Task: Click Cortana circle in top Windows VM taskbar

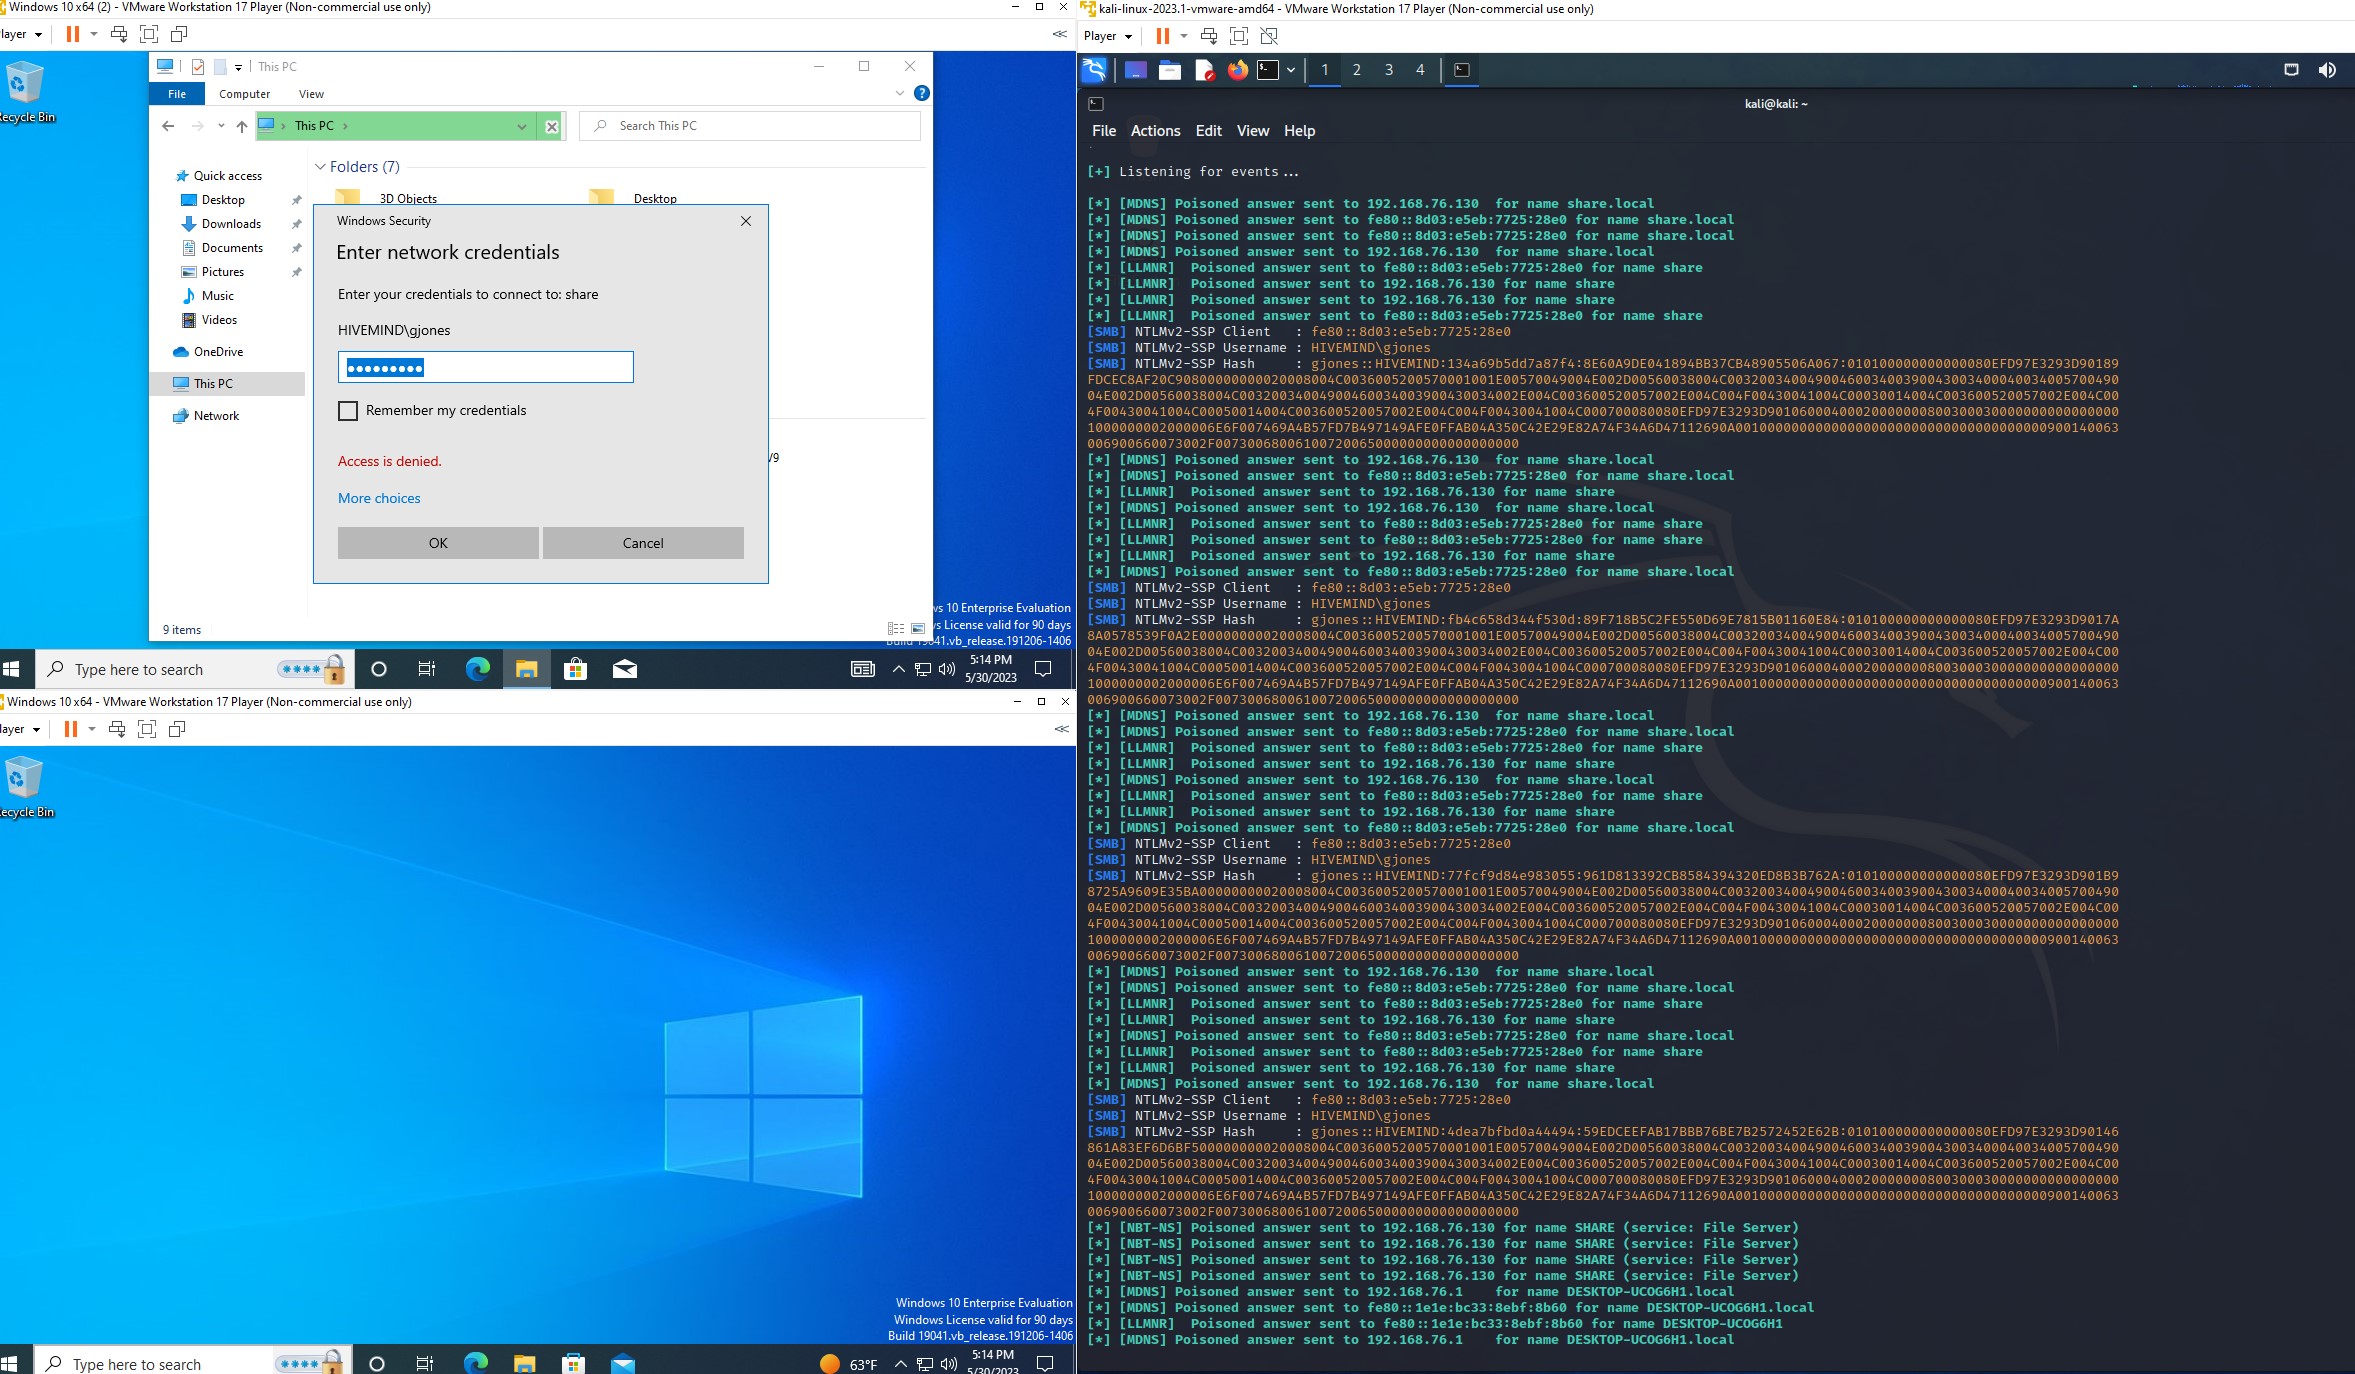Action: (x=378, y=669)
